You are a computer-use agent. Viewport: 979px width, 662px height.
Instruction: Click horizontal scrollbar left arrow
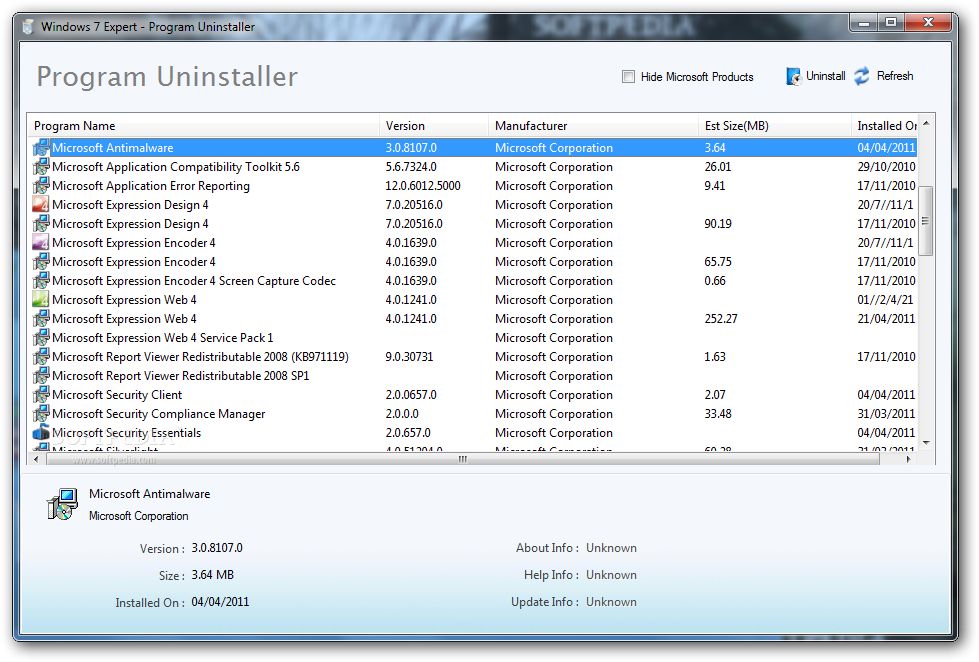(x=36, y=459)
